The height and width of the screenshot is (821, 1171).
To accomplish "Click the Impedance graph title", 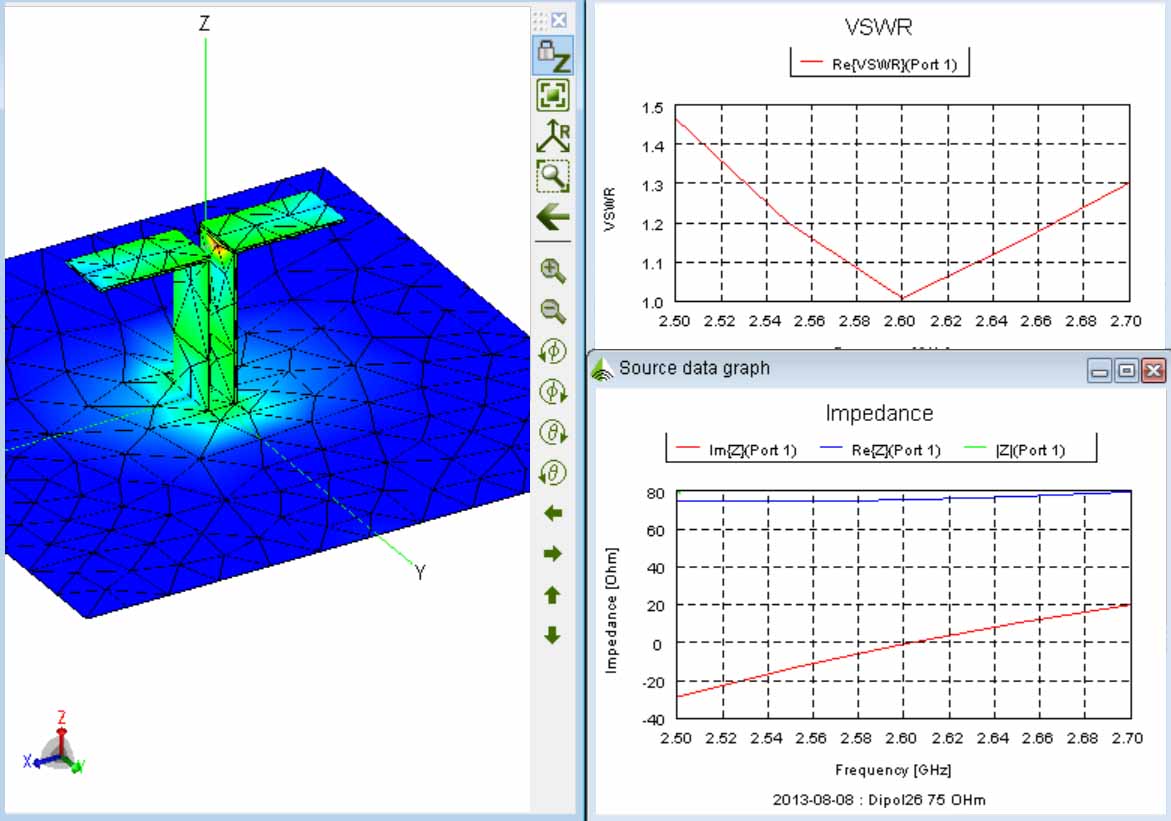I will point(879,413).
